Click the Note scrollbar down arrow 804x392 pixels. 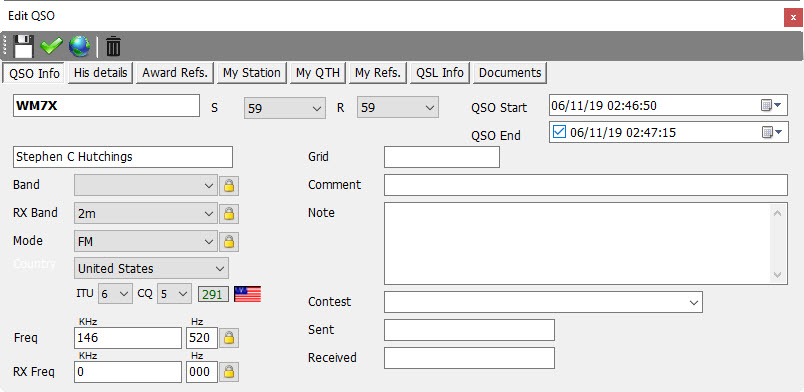pos(777,275)
